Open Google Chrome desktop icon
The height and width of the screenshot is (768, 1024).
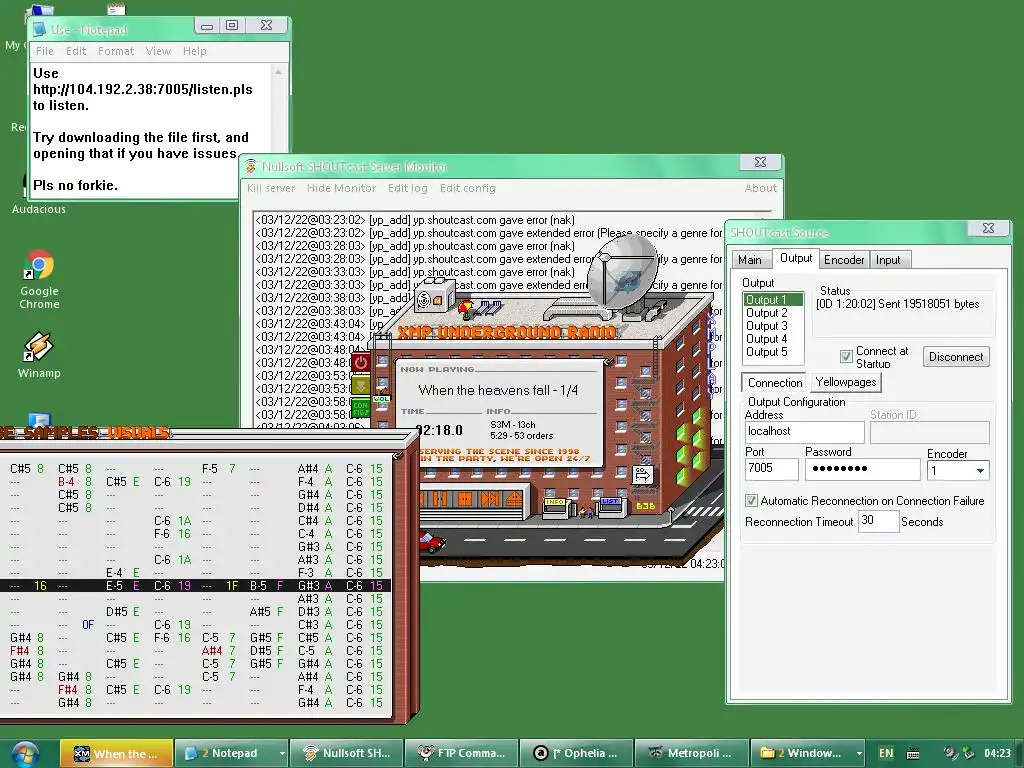tap(39, 280)
